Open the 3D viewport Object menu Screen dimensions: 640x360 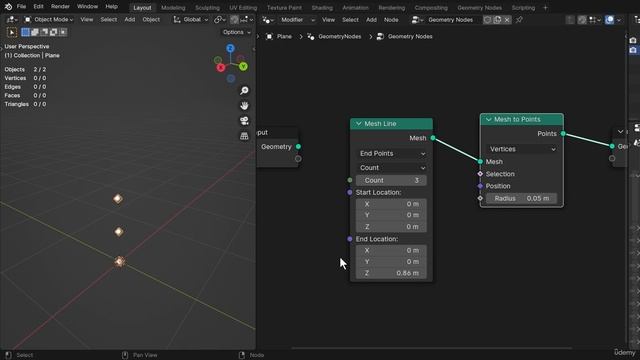pyautogui.click(x=151, y=20)
